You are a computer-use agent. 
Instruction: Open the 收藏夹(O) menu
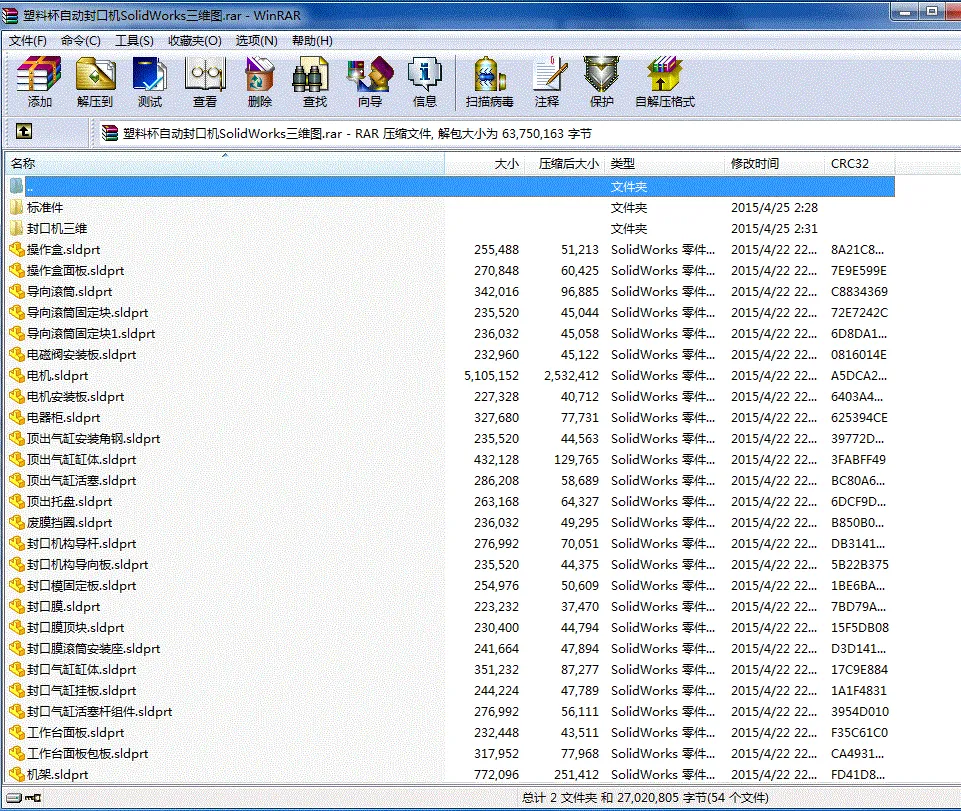pyautogui.click(x=195, y=40)
